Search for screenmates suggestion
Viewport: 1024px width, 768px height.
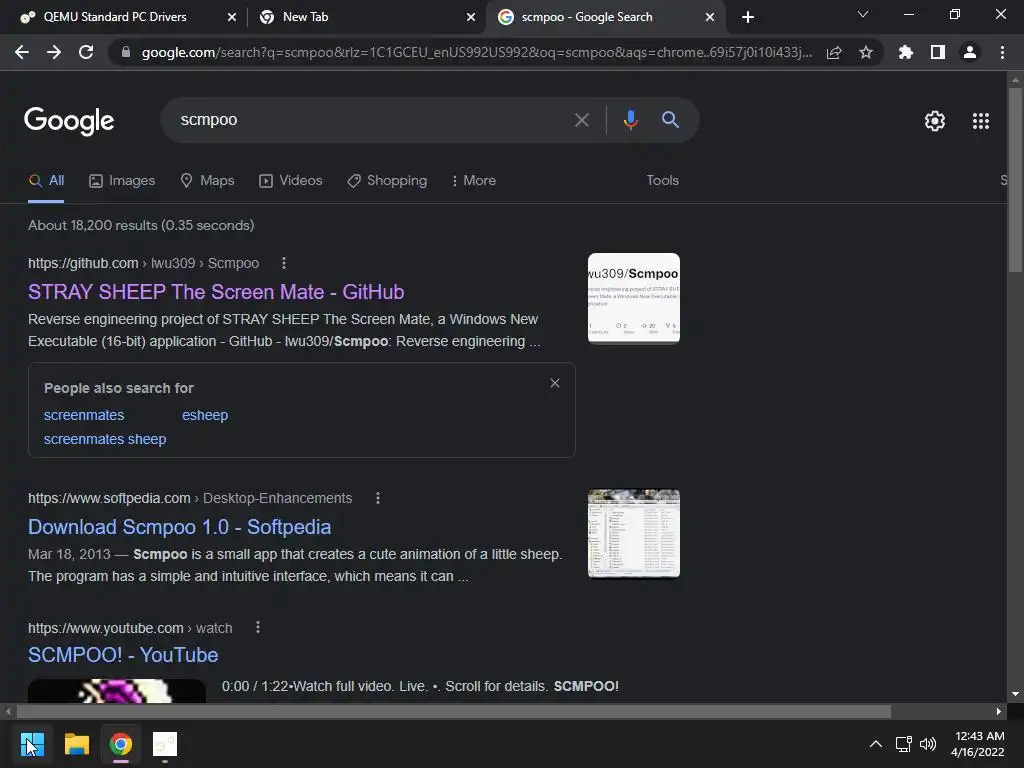pos(84,415)
